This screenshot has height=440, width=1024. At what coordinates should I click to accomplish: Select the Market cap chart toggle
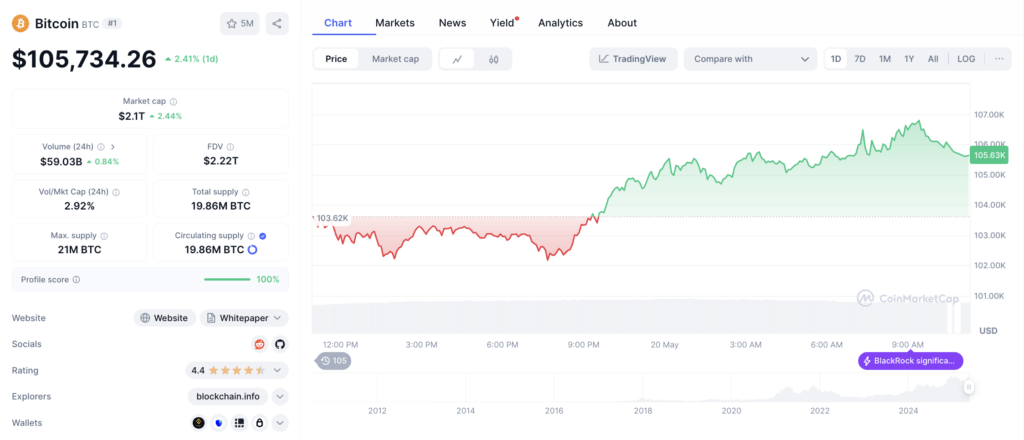coord(395,59)
